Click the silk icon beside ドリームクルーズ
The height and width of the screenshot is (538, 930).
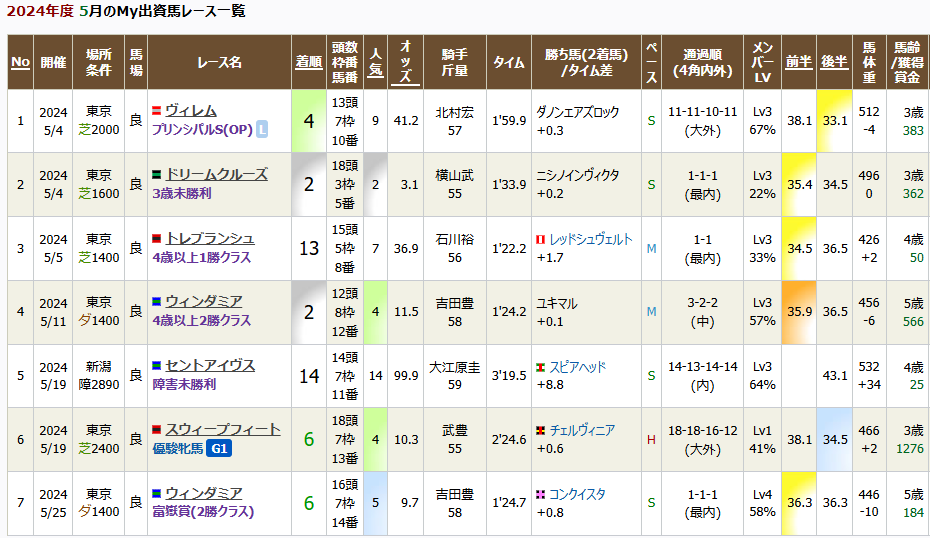click(x=156, y=175)
